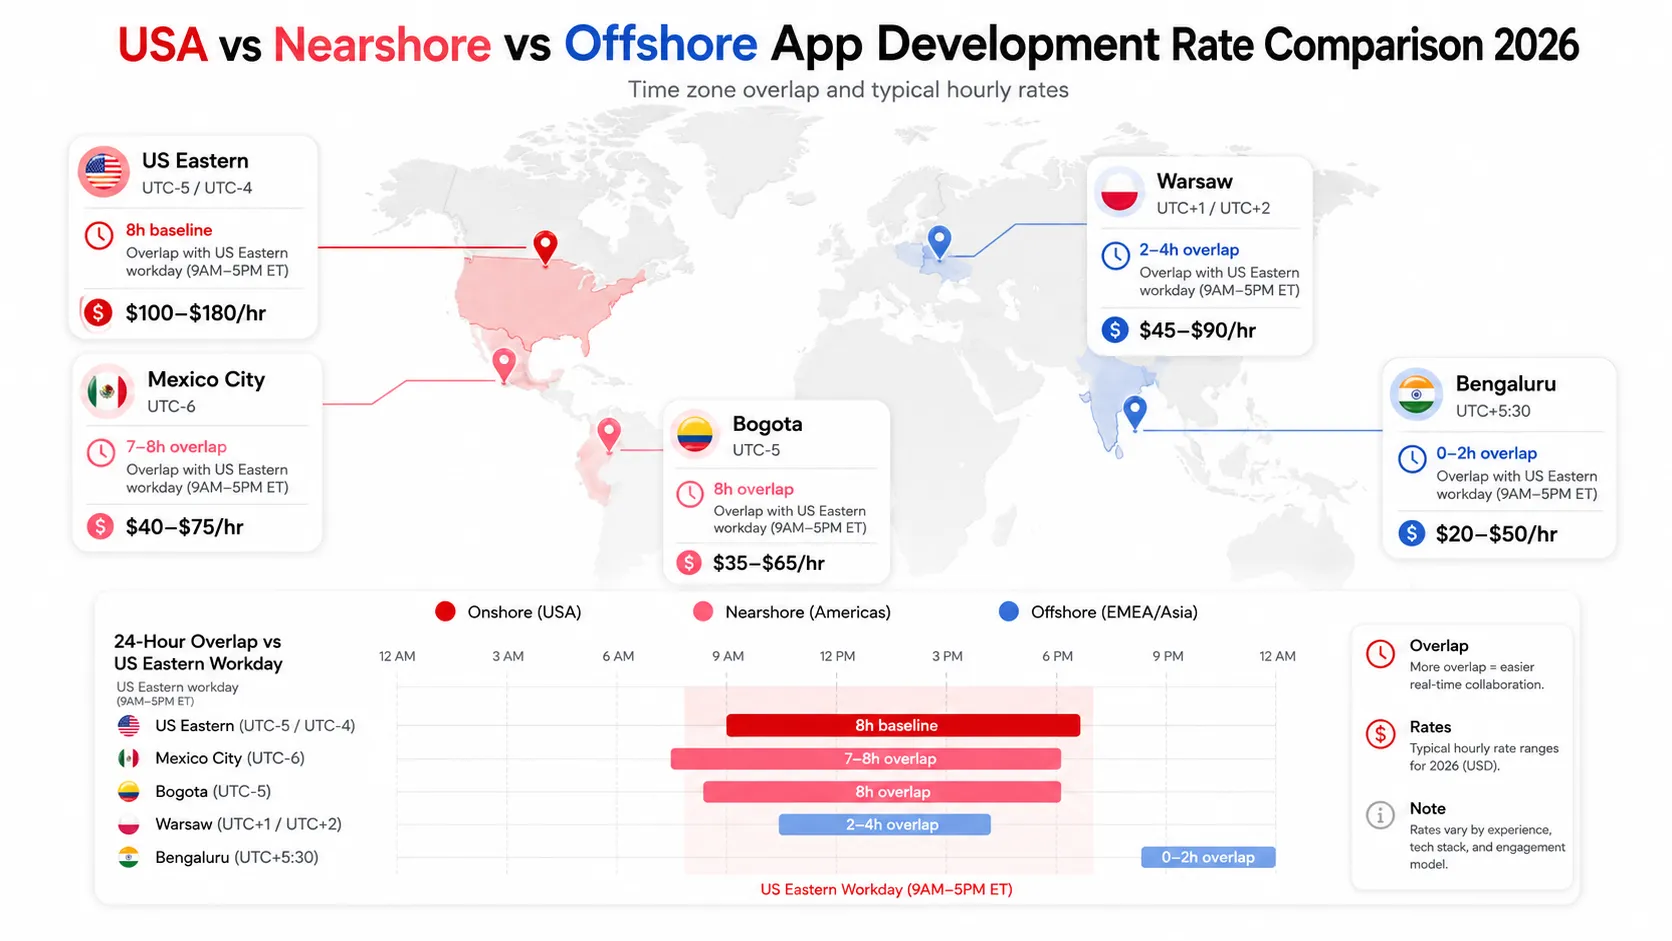The height and width of the screenshot is (941, 1672).
Task: Click the Poland flag icon in Warsaw card
Action: [x=1120, y=192]
